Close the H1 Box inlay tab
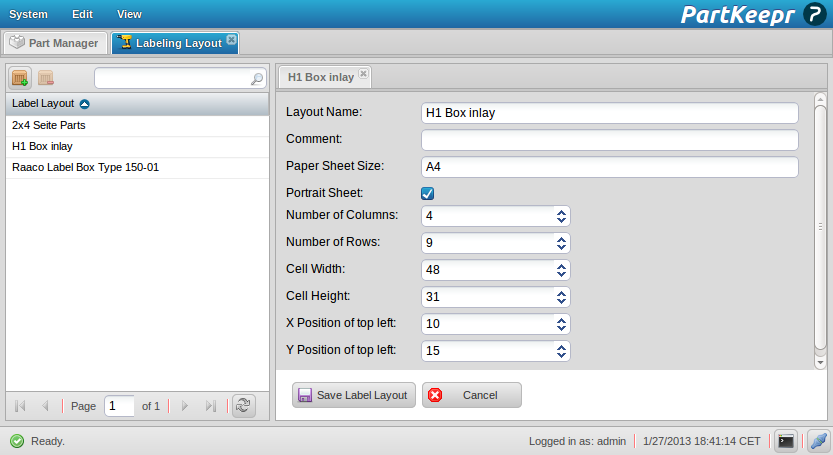This screenshot has height=455, width=833. click(363, 73)
